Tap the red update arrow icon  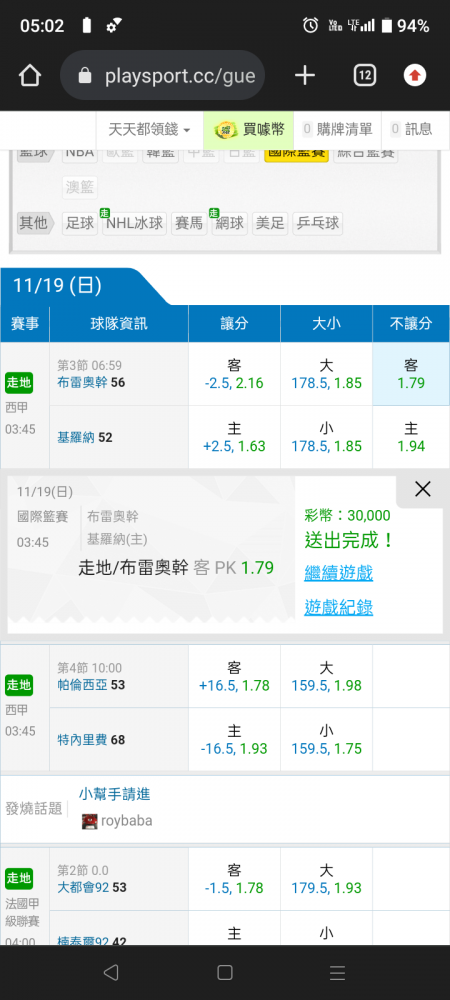coord(415,76)
